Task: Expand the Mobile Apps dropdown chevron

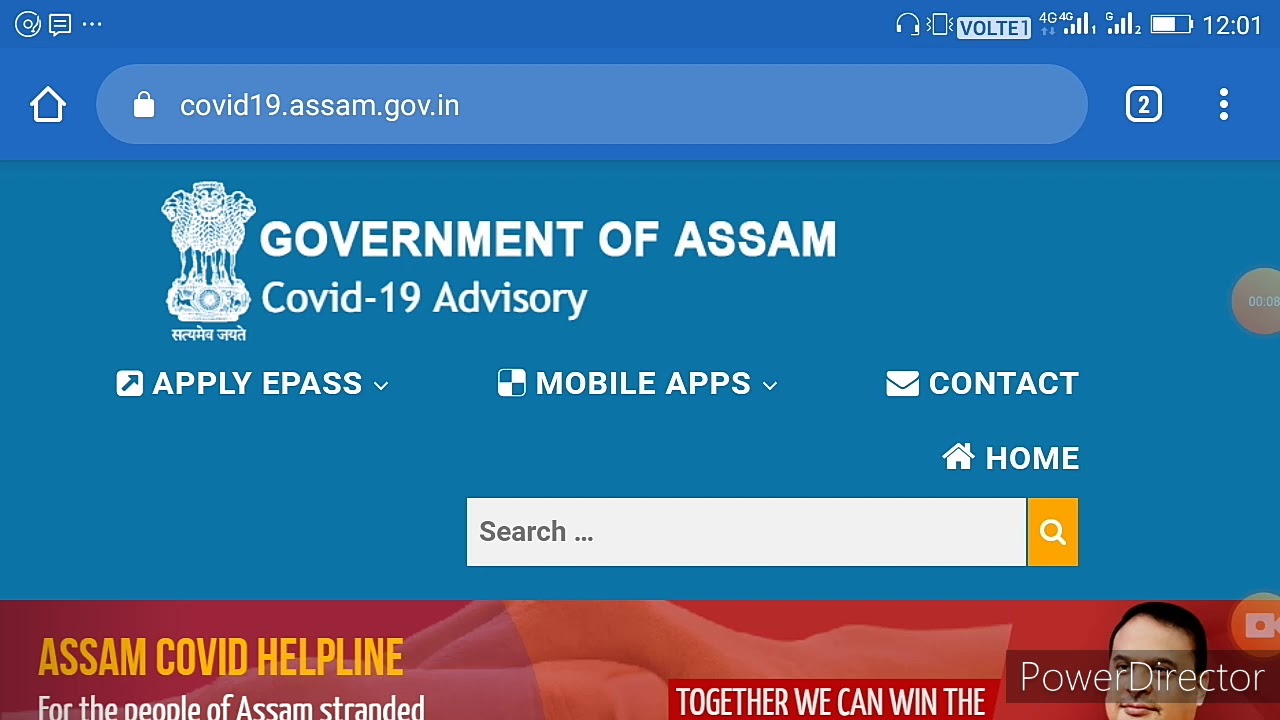Action: tap(770, 385)
